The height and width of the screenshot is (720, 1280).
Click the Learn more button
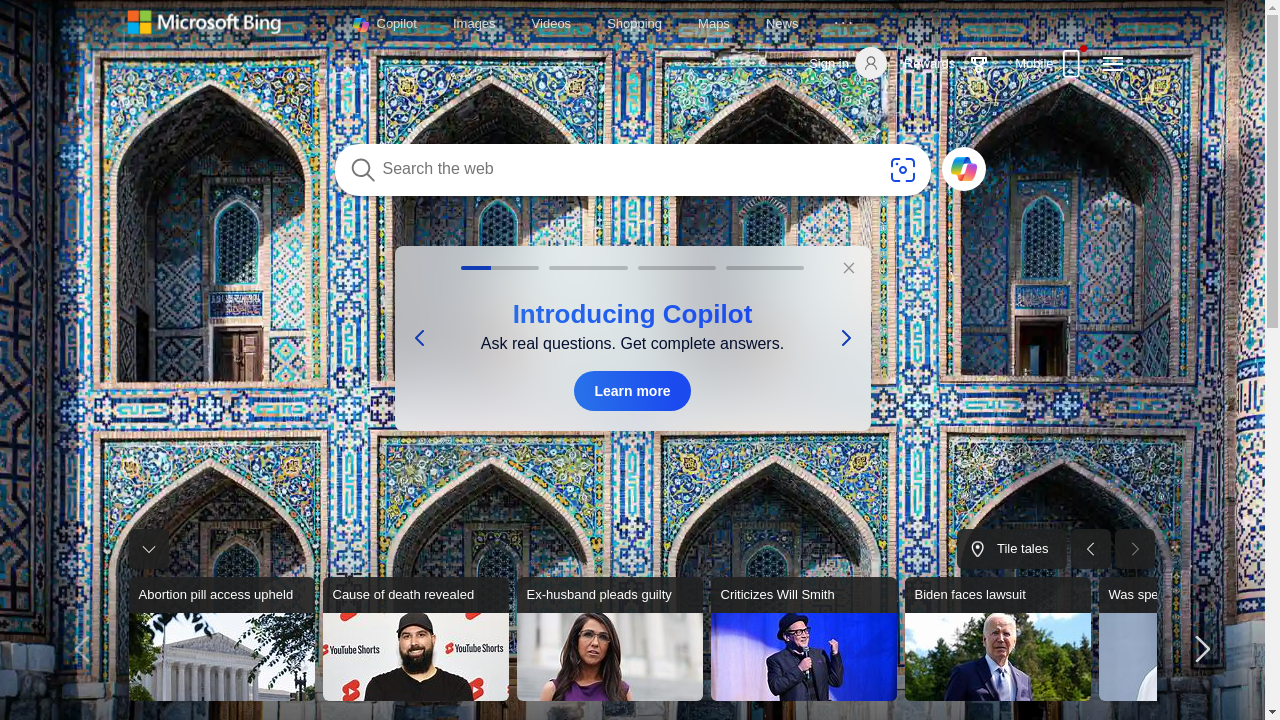click(x=632, y=391)
